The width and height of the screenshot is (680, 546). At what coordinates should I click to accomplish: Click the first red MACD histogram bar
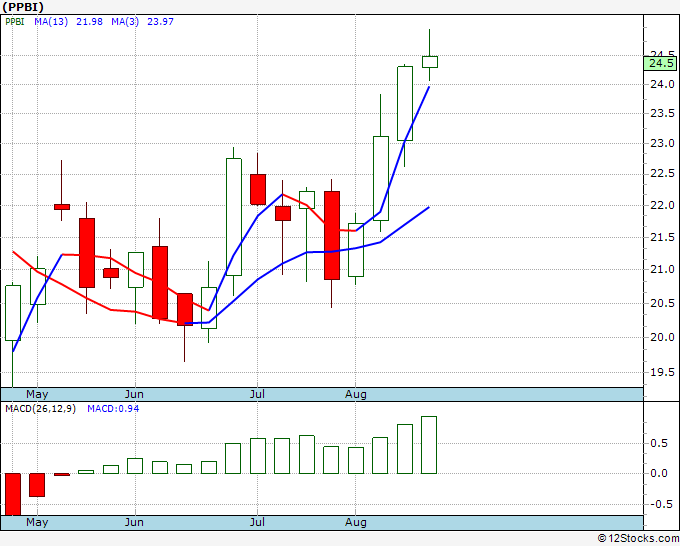pos(13,494)
